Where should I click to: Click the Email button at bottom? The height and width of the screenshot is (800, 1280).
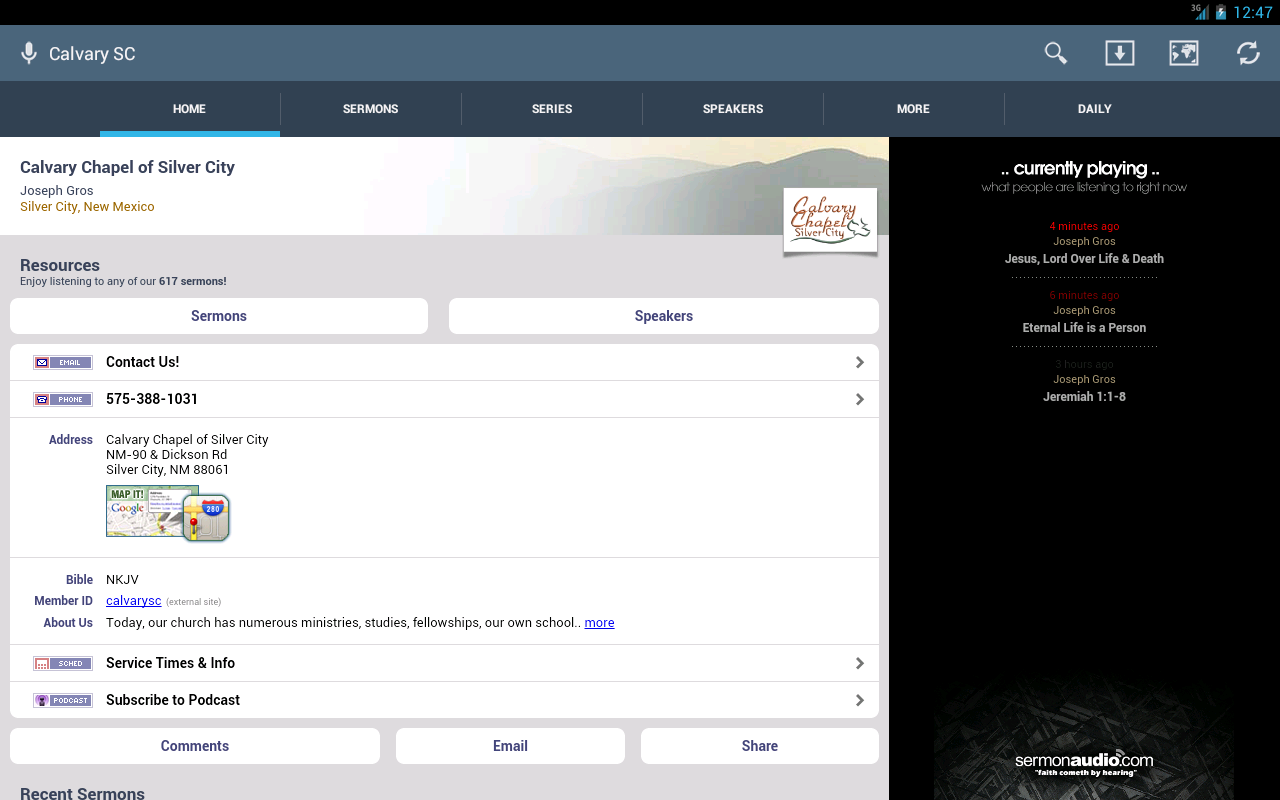click(510, 746)
